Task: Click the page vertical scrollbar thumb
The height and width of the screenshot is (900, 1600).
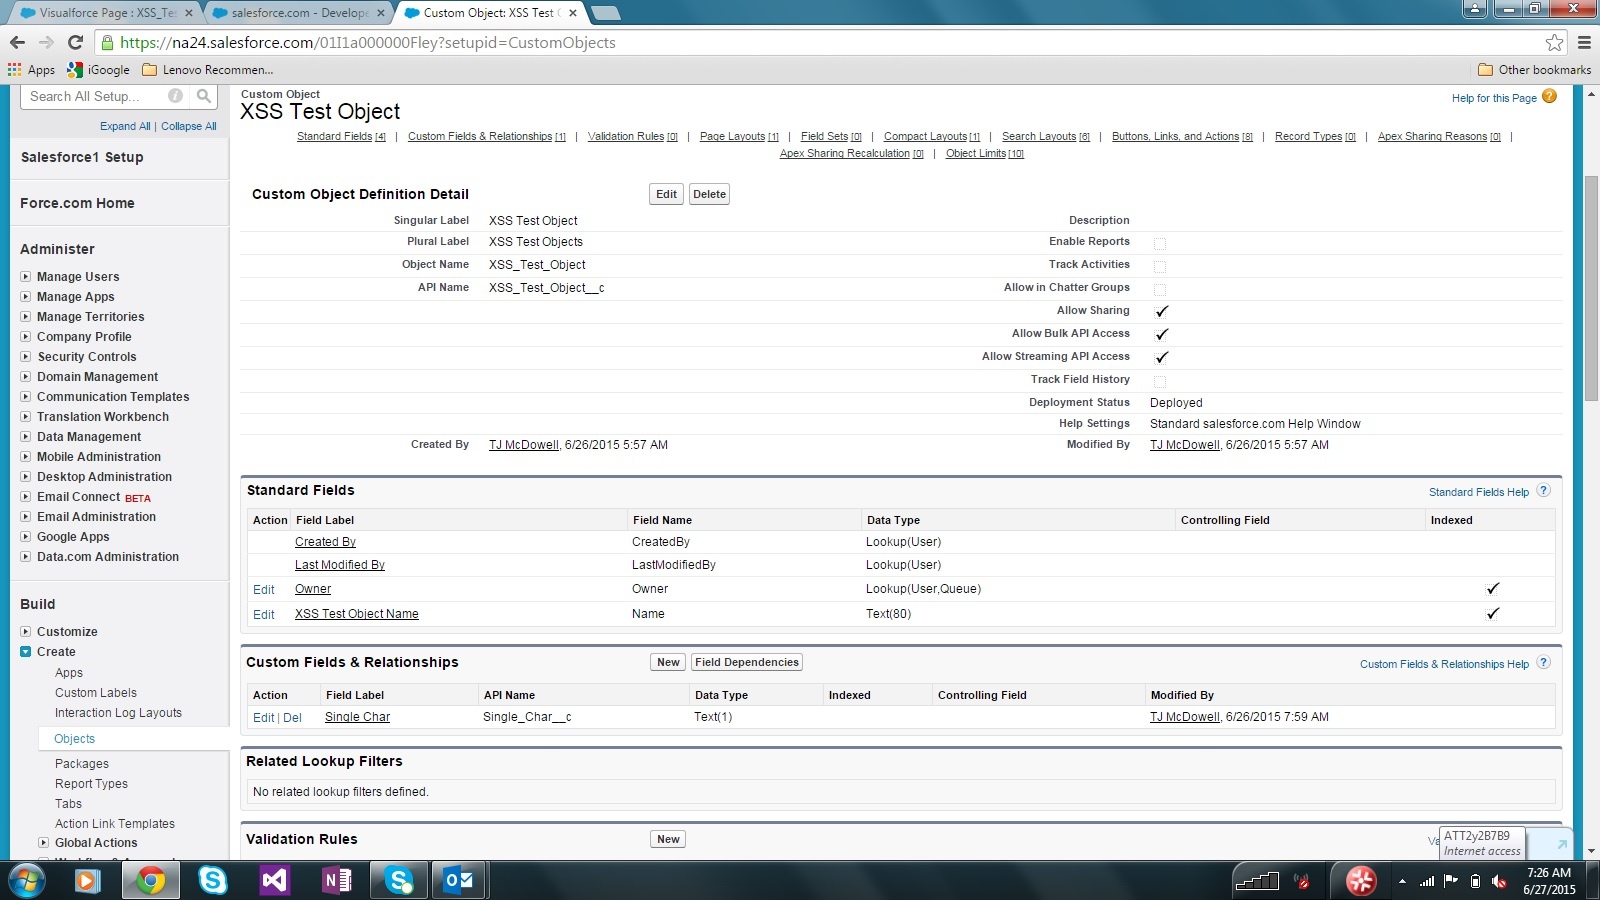Action: click(x=1591, y=288)
